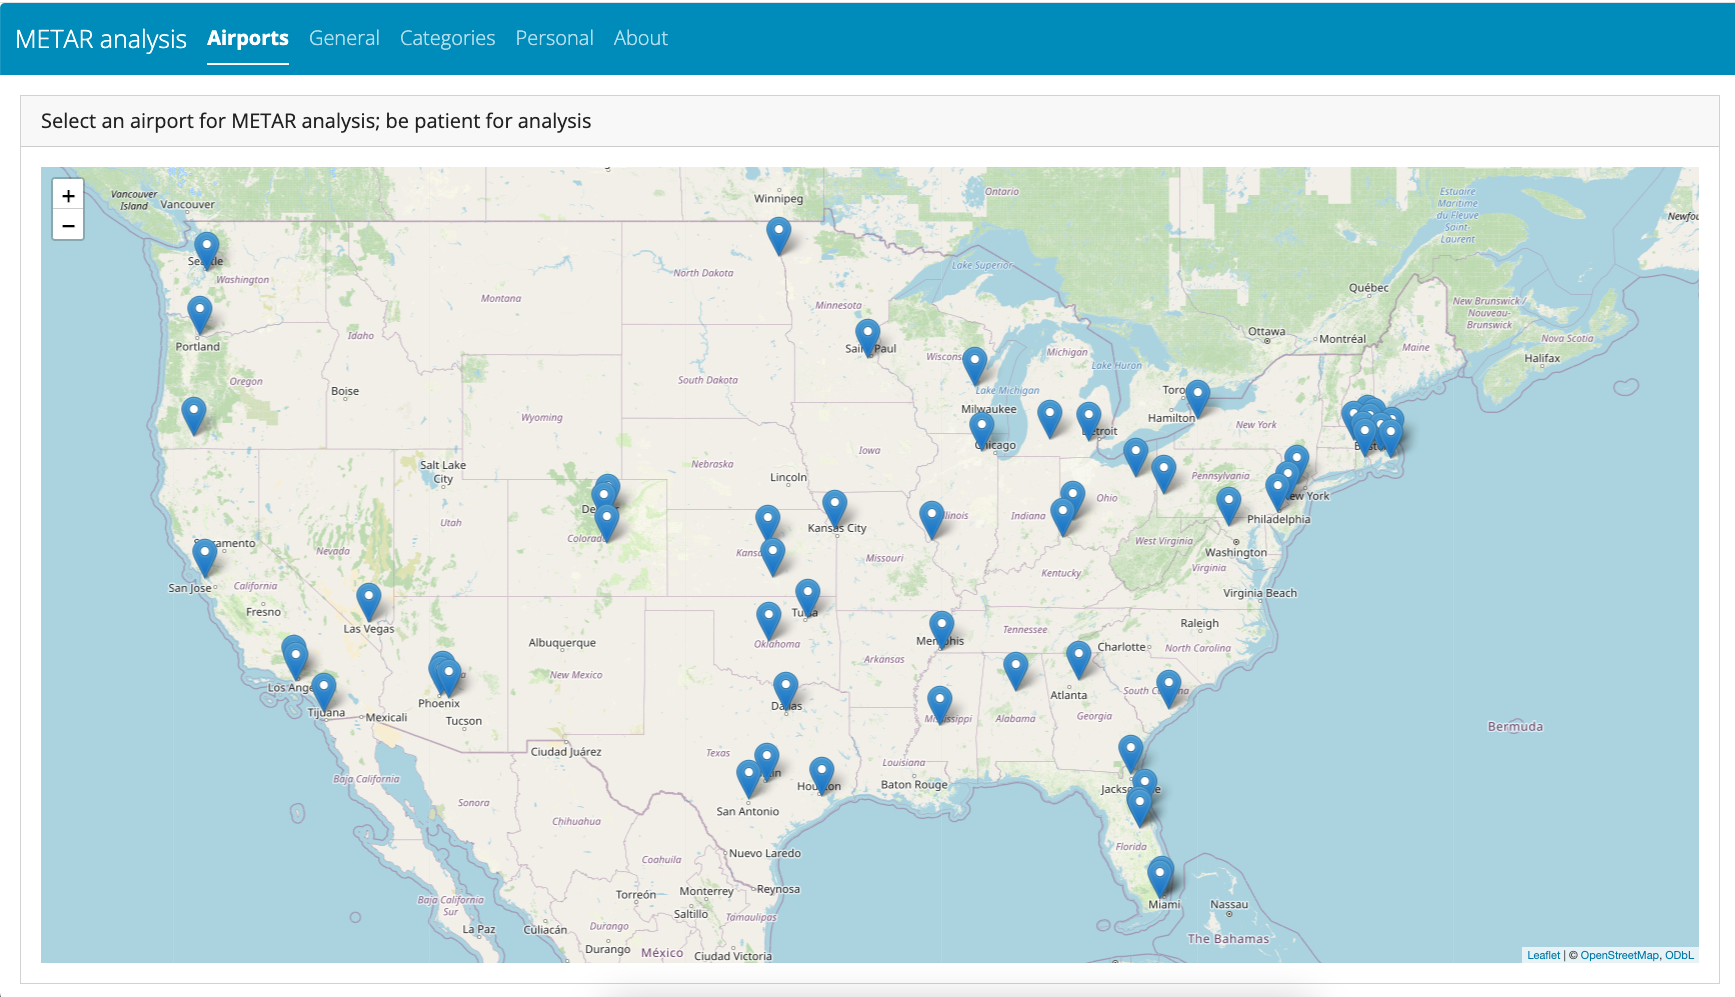Click the Kansas City airport marker
1735x997 pixels.
(834, 507)
